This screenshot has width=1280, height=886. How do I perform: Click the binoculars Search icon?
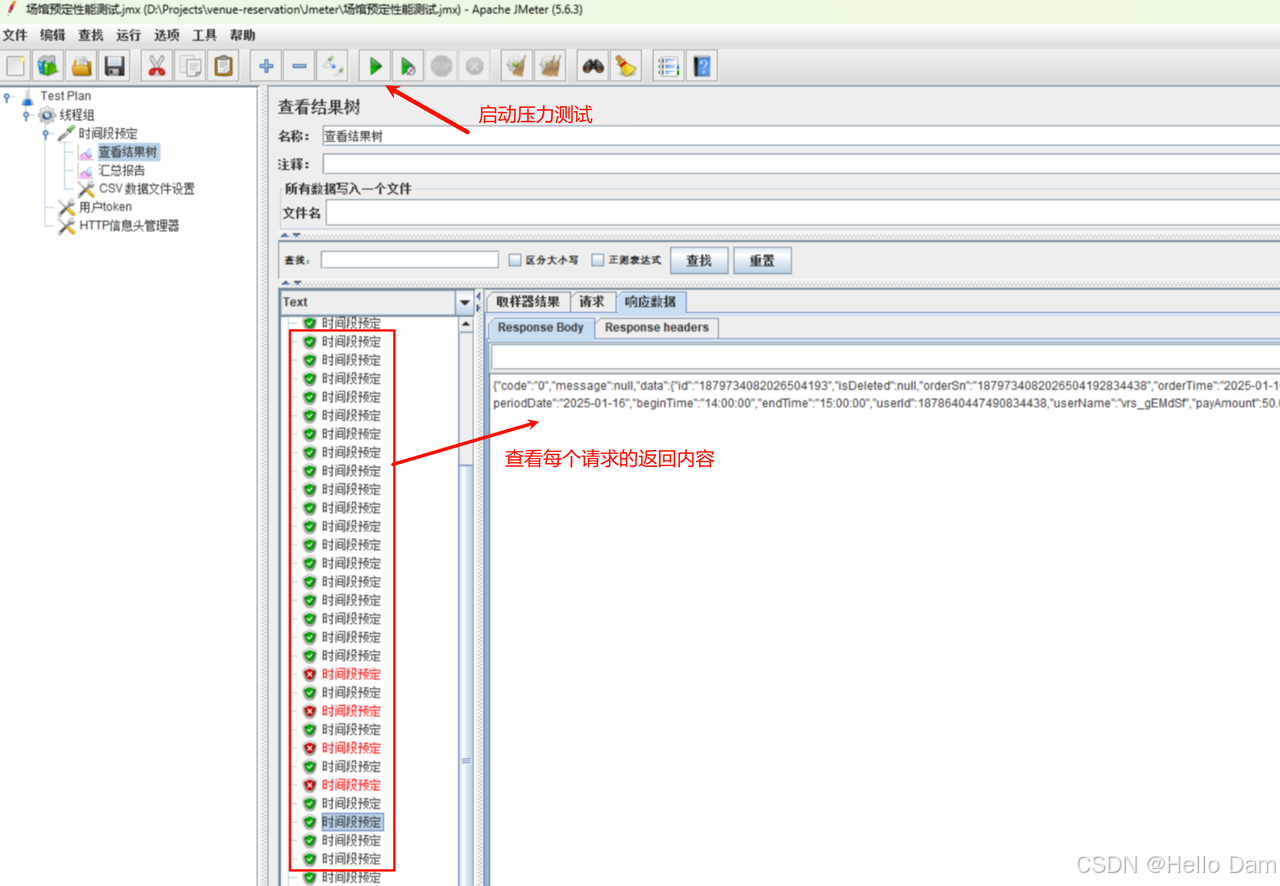tap(593, 66)
